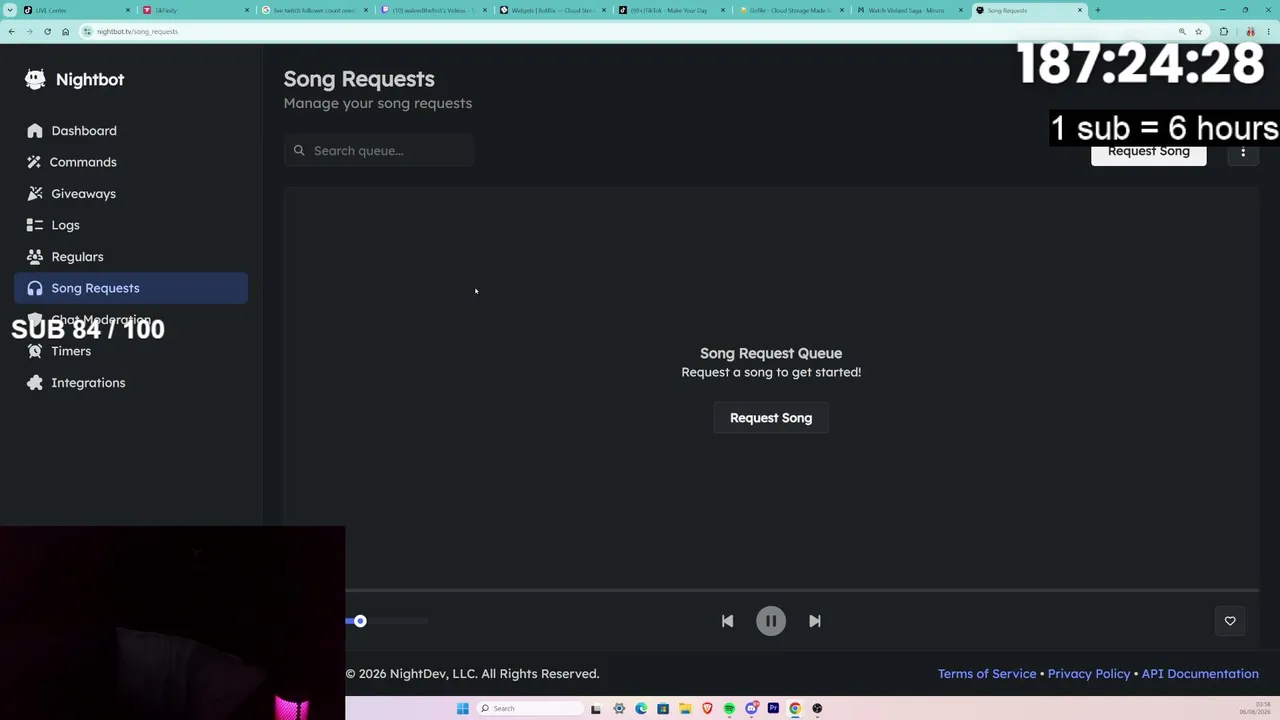Click the browser home button
The width and height of the screenshot is (1280, 720).
point(65,31)
